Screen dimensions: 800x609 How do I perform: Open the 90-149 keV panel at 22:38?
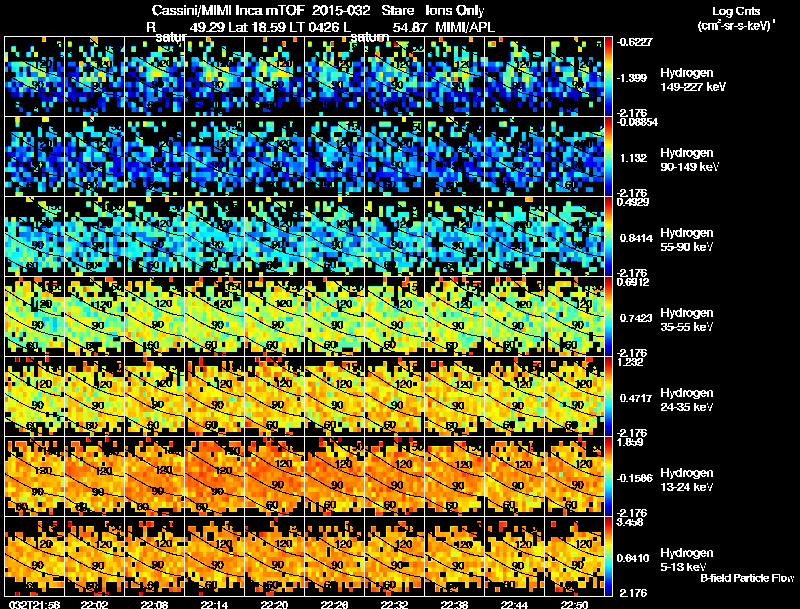tap(455, 157)
